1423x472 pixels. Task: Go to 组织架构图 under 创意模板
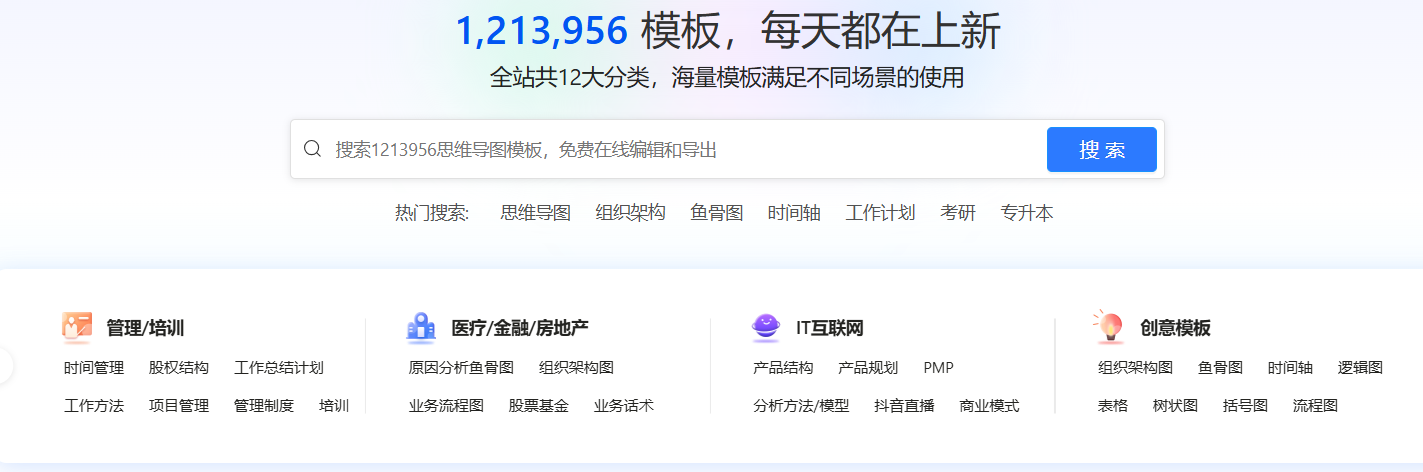point(1135,368)
